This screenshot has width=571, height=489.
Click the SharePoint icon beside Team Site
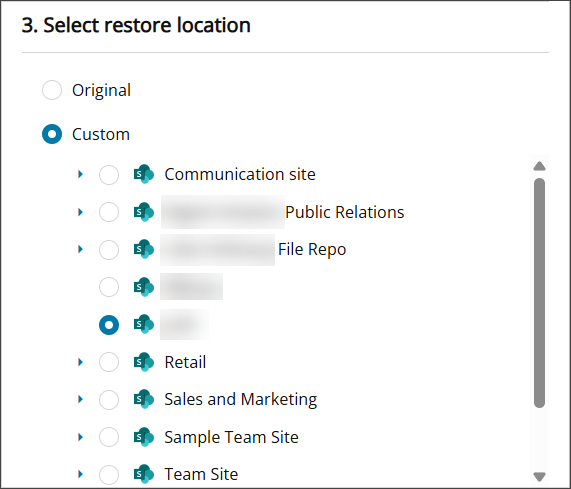coord(143,474)
